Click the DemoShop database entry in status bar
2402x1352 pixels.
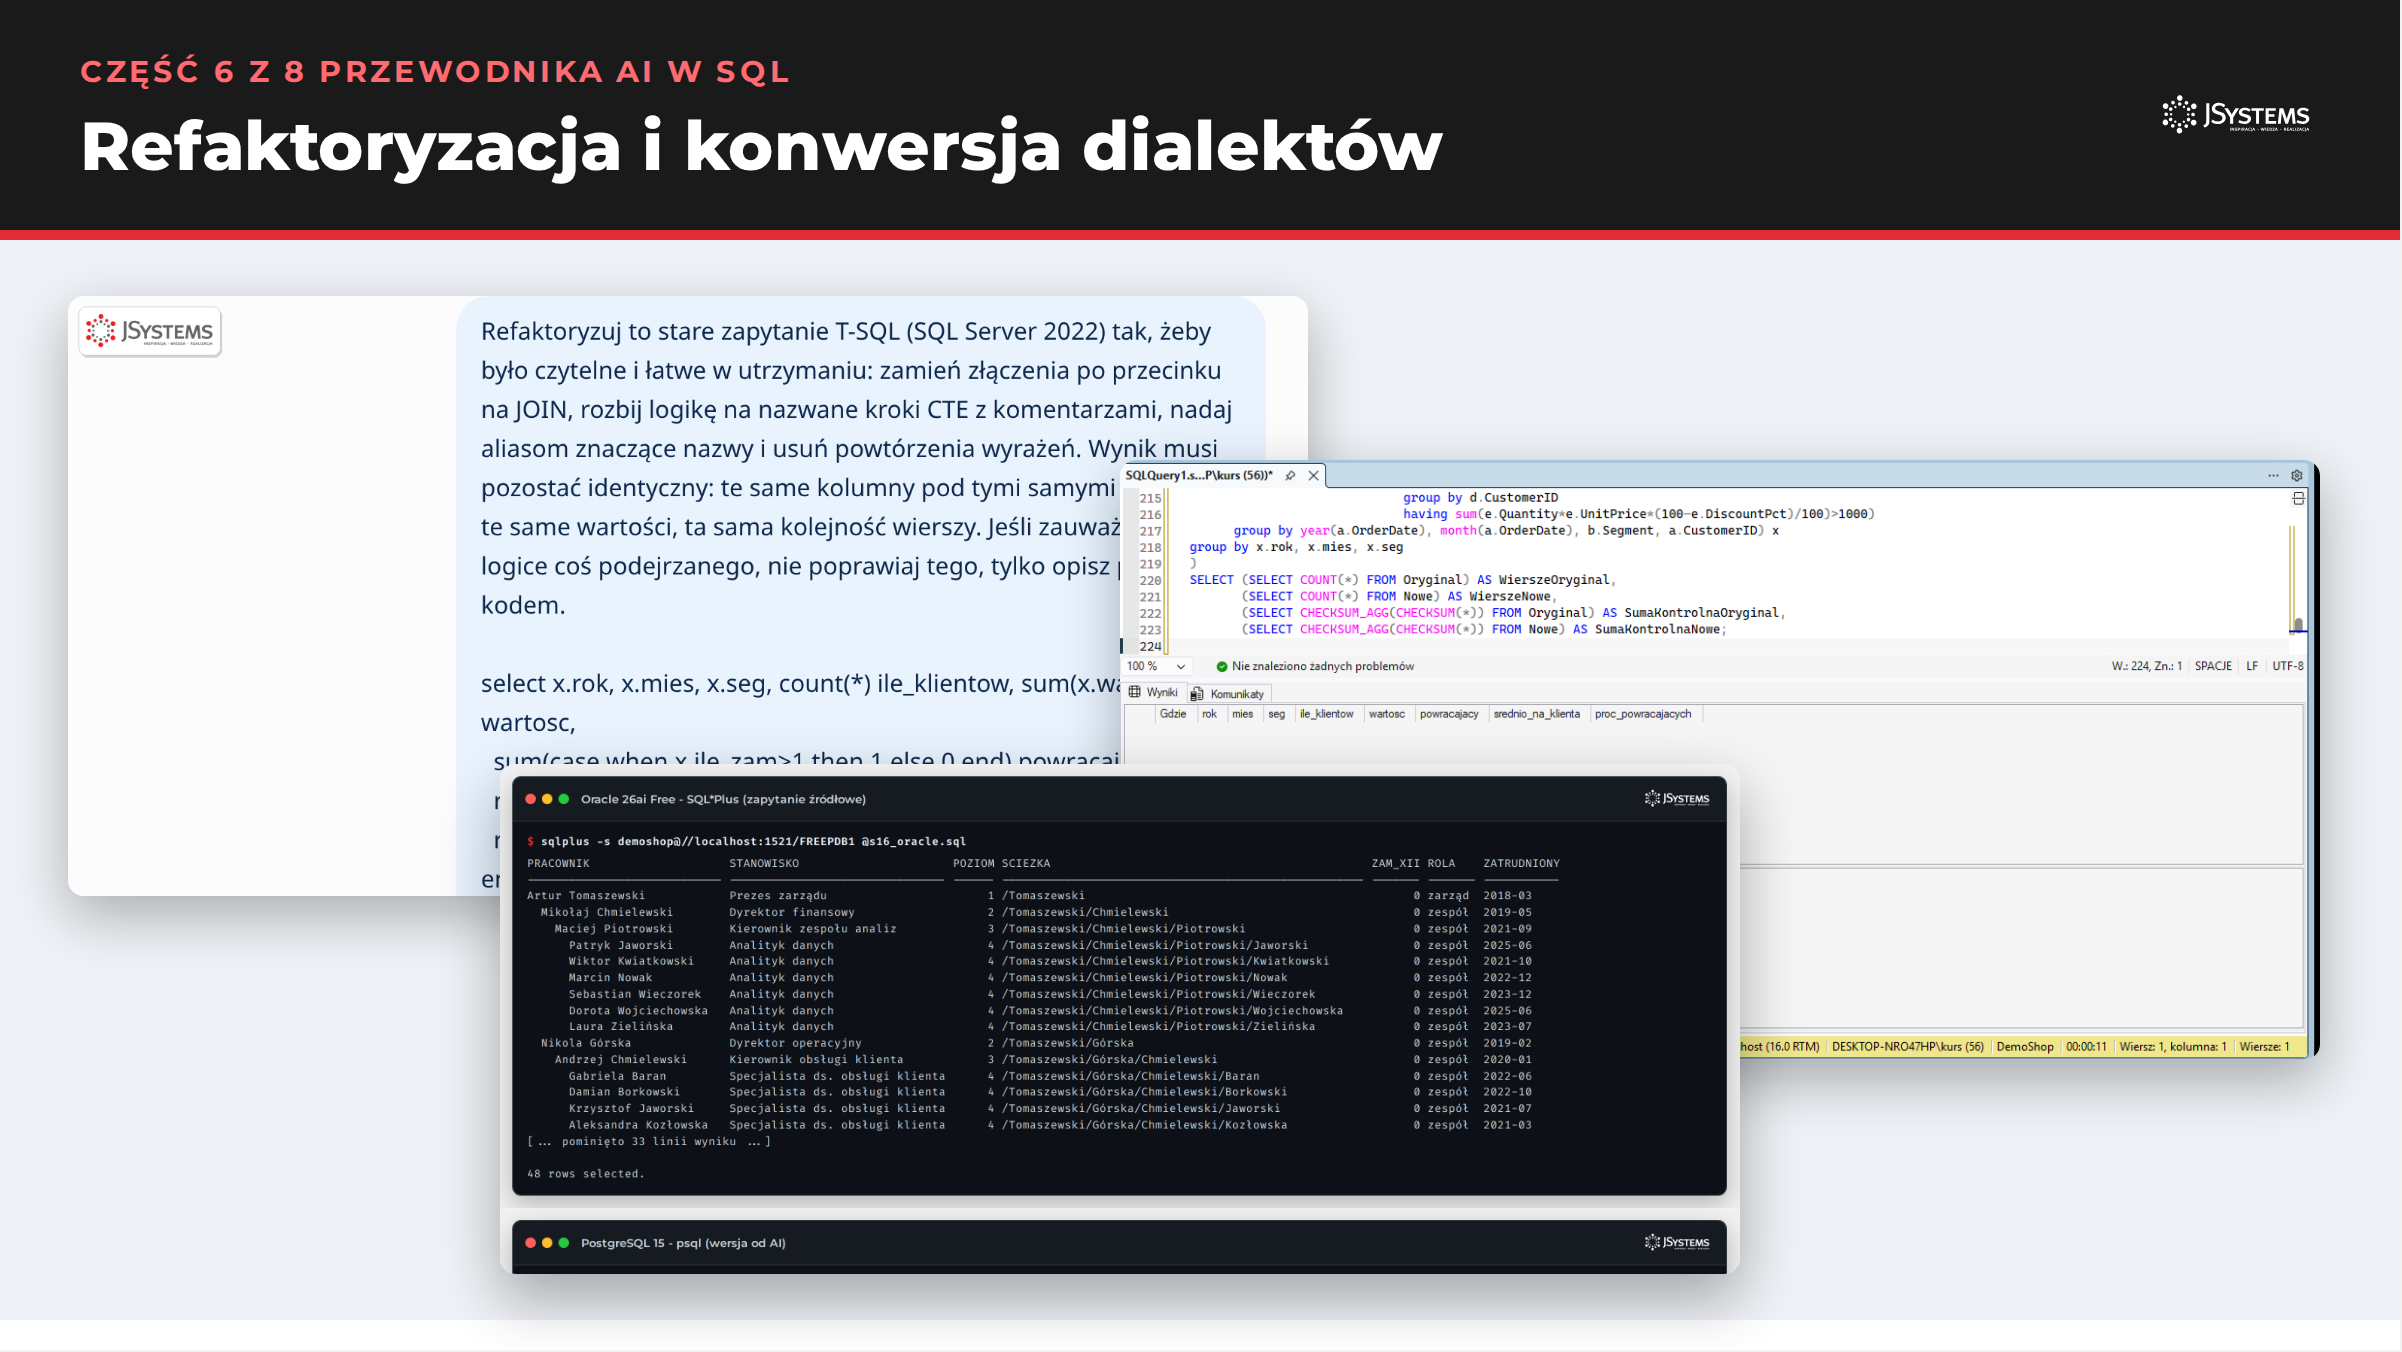(2024, 1047)
